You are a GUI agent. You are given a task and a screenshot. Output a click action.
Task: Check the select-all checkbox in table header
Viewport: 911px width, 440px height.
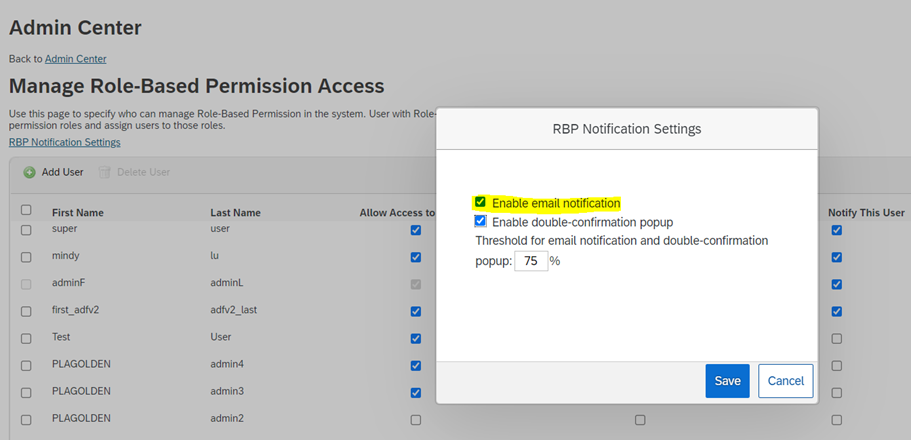pos(26,210)
